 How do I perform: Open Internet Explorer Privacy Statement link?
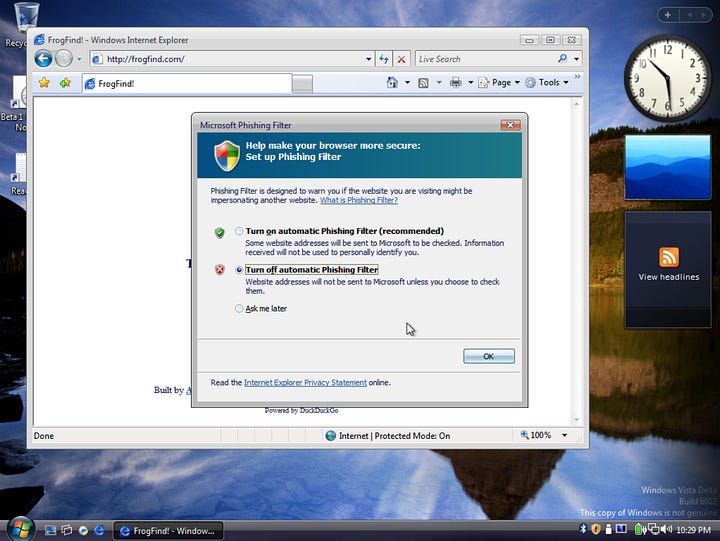point(305,383)
